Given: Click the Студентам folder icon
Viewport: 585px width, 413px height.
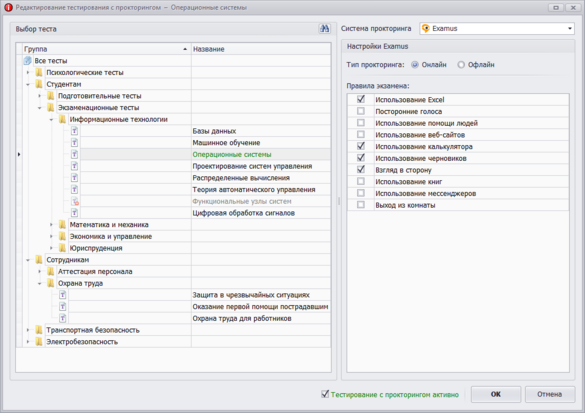Looking at the screenshot, I should [x=39, y=84].
